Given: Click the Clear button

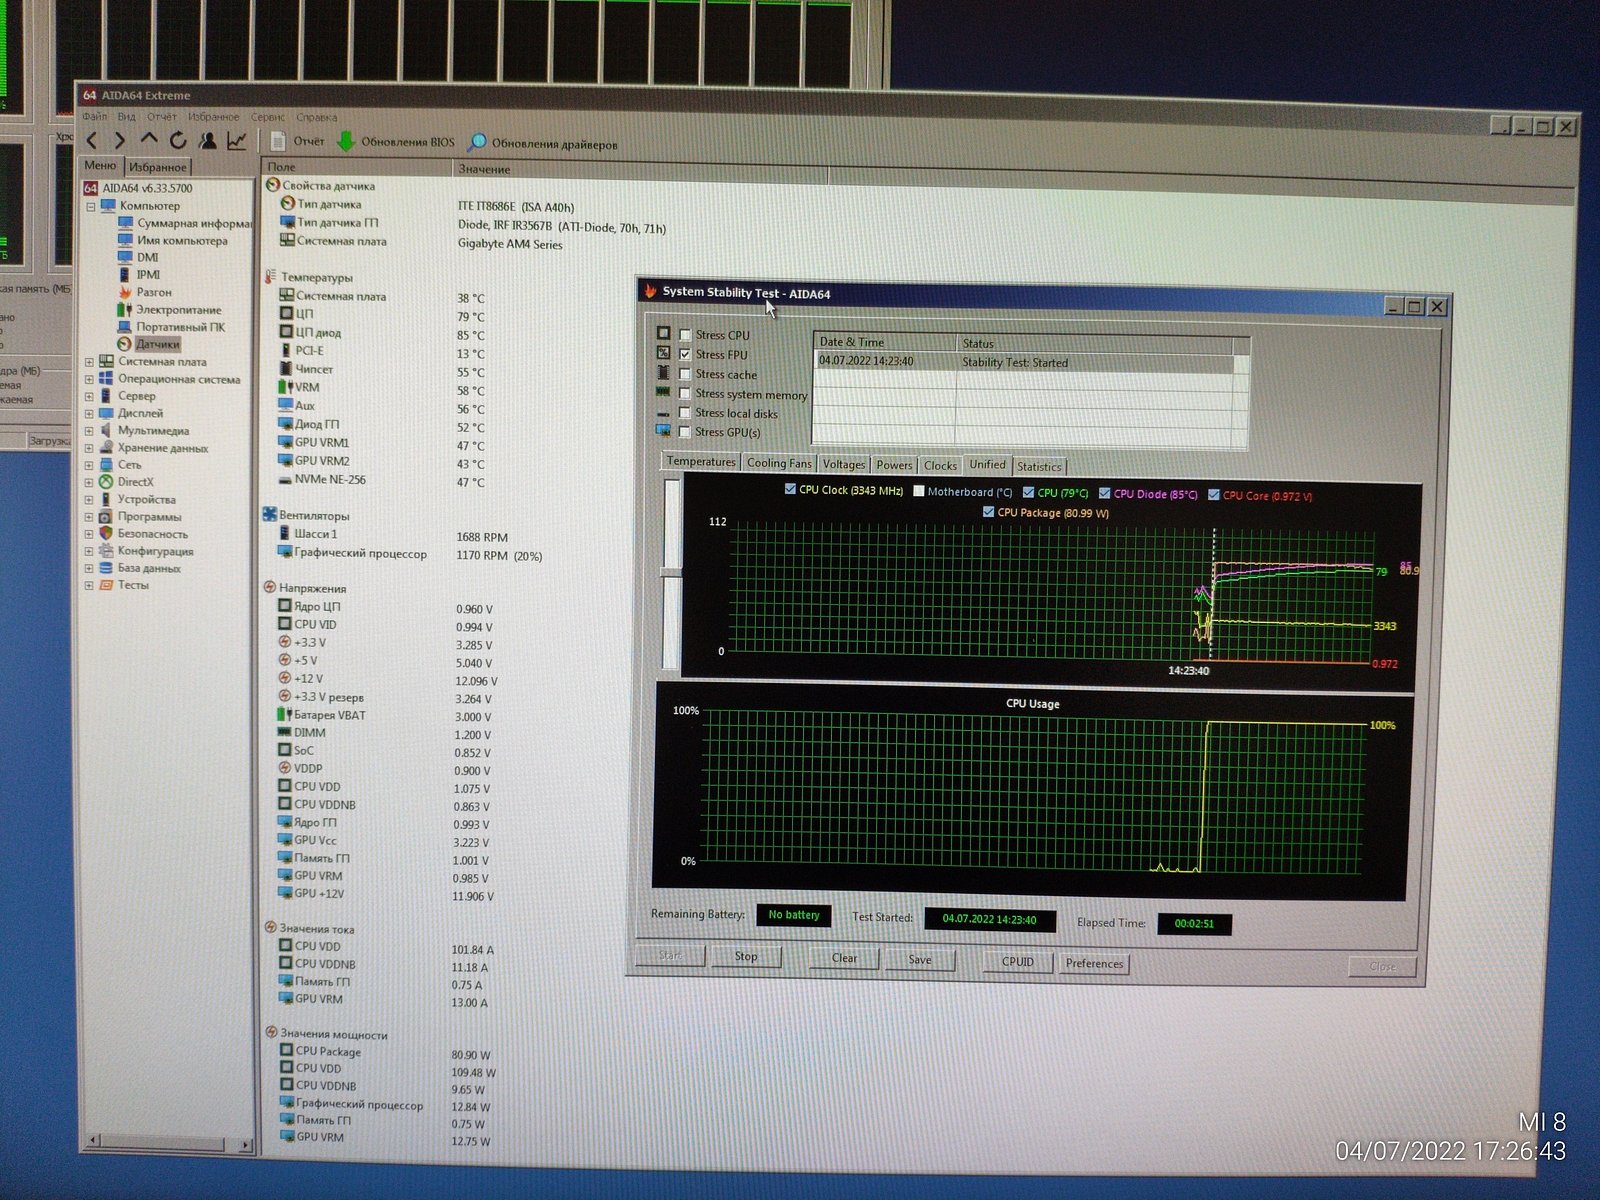Looking at the screenshot, I should click(844, 958).
